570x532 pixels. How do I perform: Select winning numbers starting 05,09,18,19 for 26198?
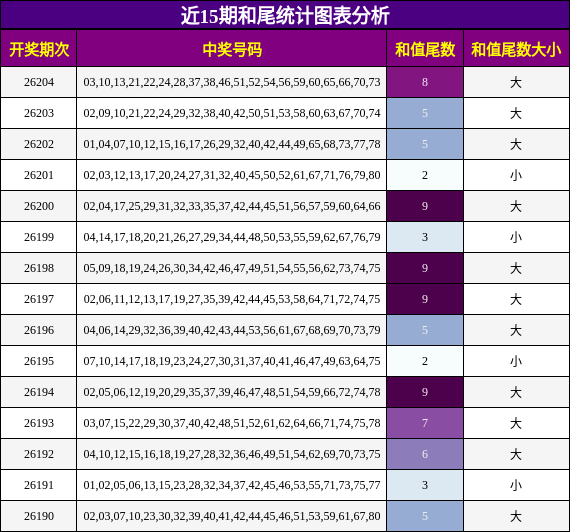tap(232, 268)
